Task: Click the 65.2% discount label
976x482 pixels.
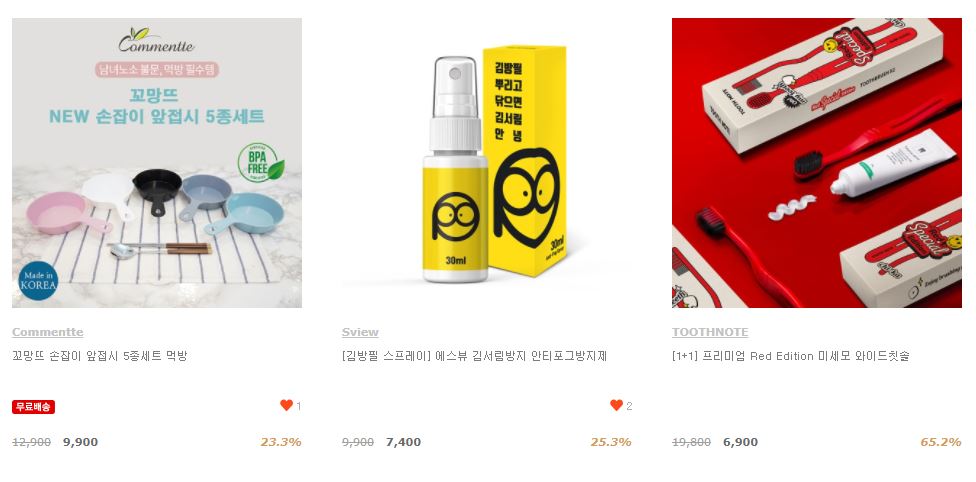Action: coord(941,442)
